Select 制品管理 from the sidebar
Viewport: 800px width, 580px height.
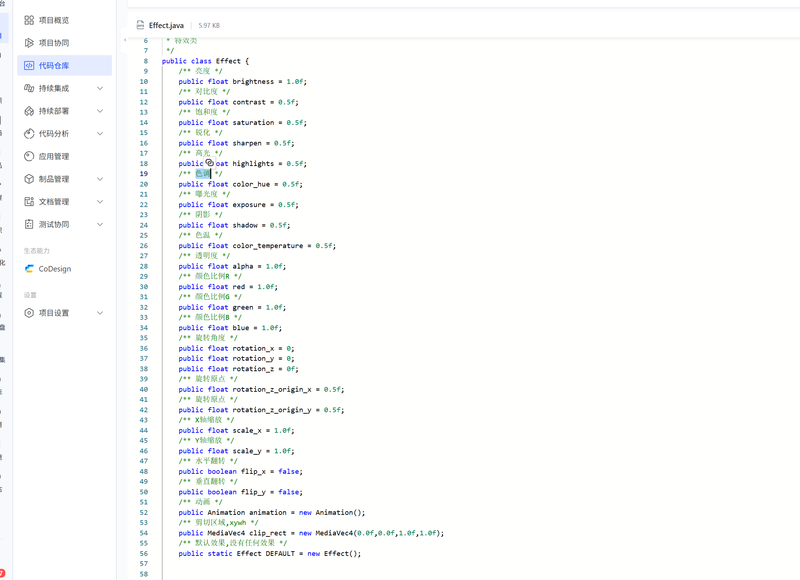click(x=54, y=179)
